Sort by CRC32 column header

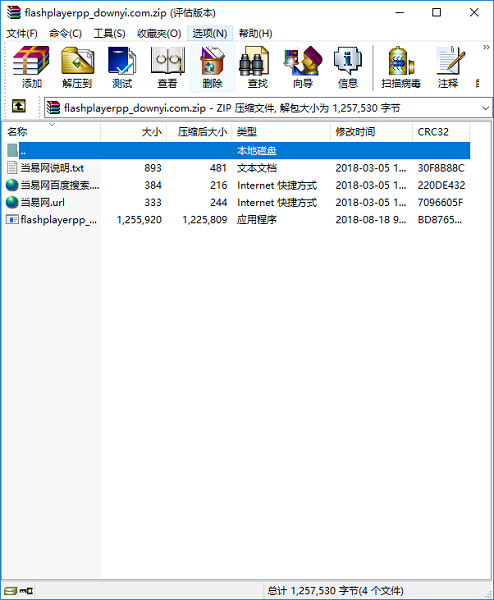tap(441, 132)
